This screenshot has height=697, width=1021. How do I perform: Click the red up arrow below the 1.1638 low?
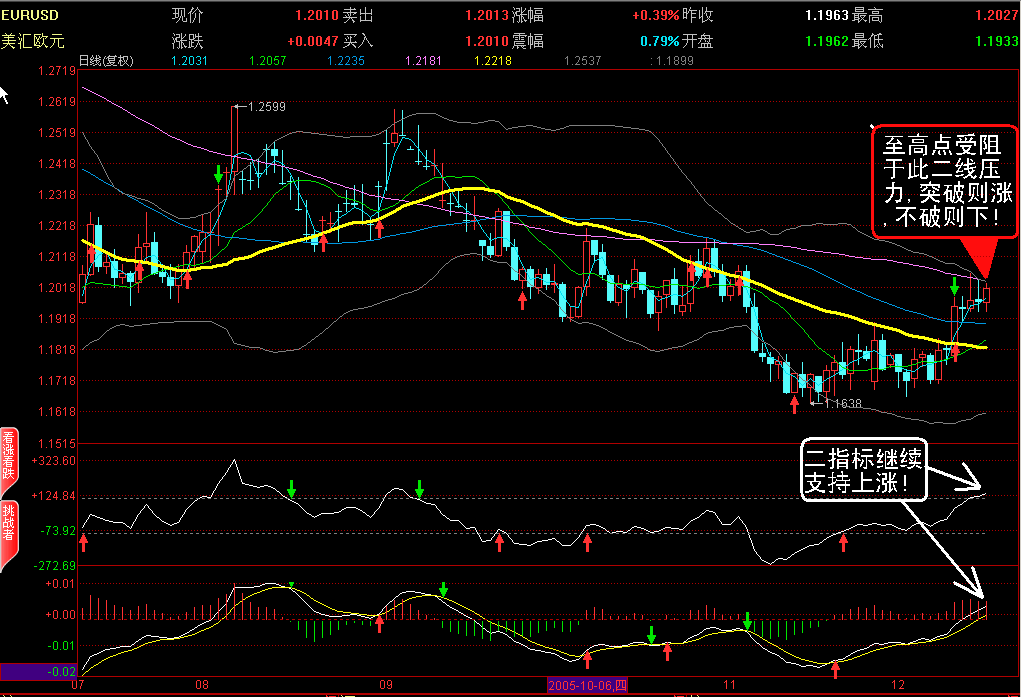pos(794,405)
